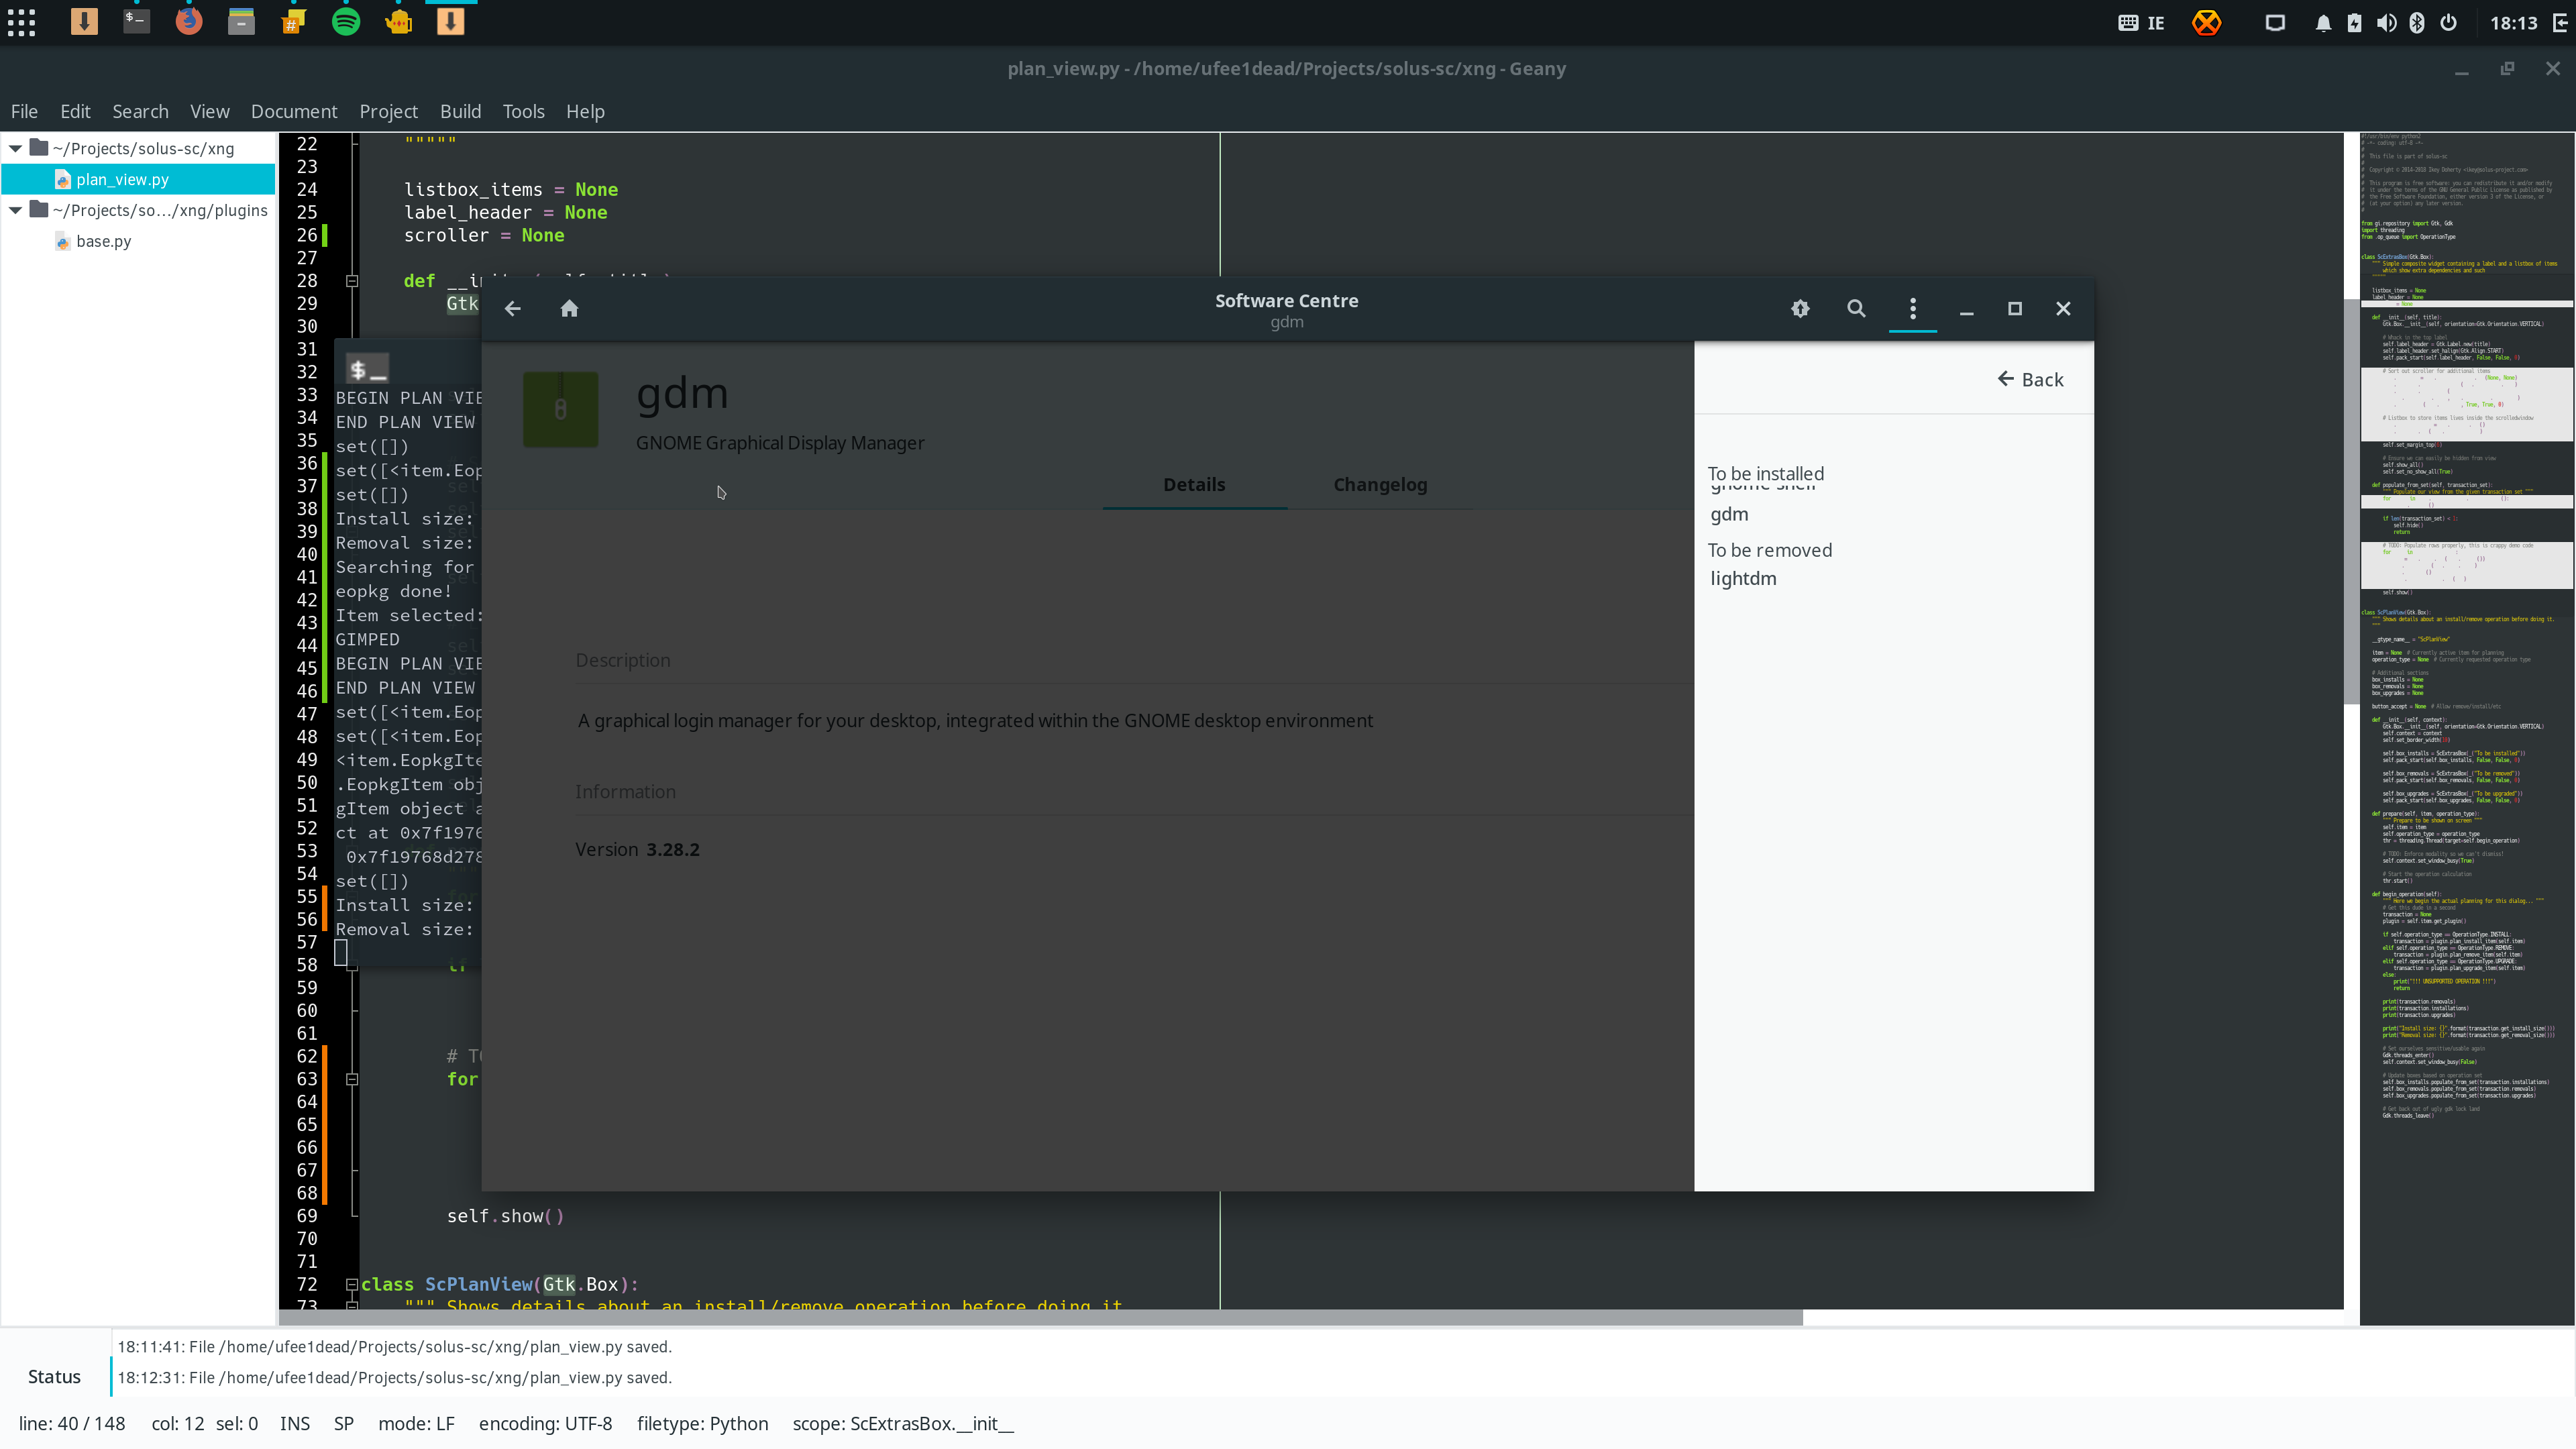
Task: Click the version 3.28.2 text
Action: (x=672, y=849)
